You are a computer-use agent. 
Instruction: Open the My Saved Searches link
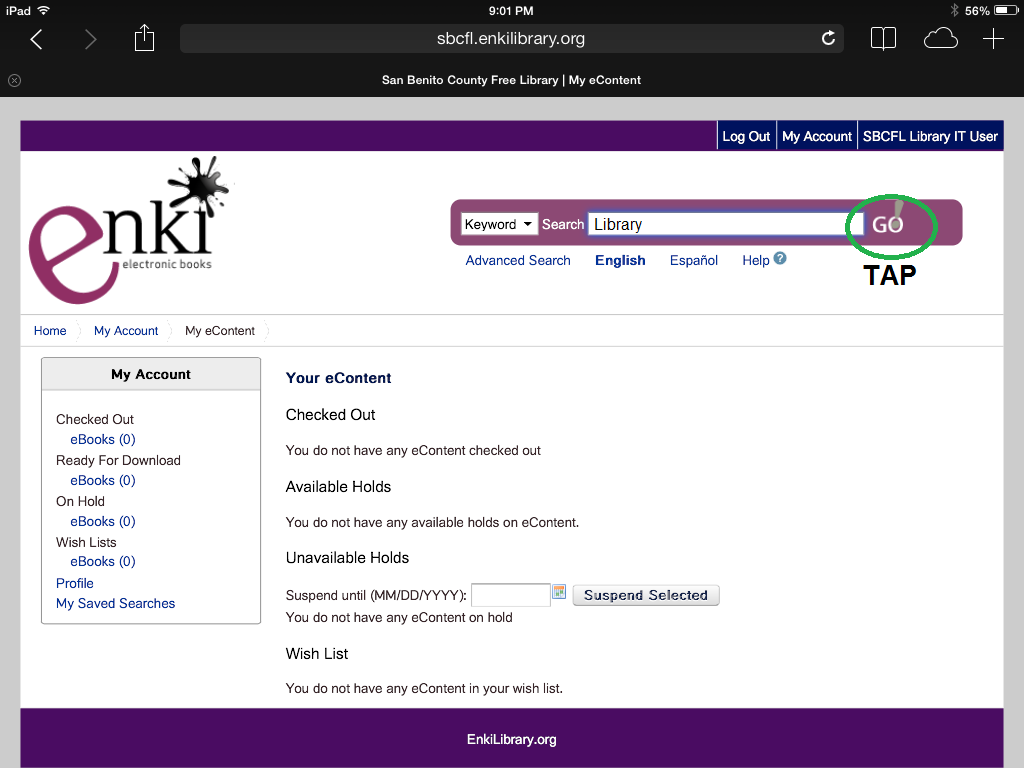click(116, 603)
